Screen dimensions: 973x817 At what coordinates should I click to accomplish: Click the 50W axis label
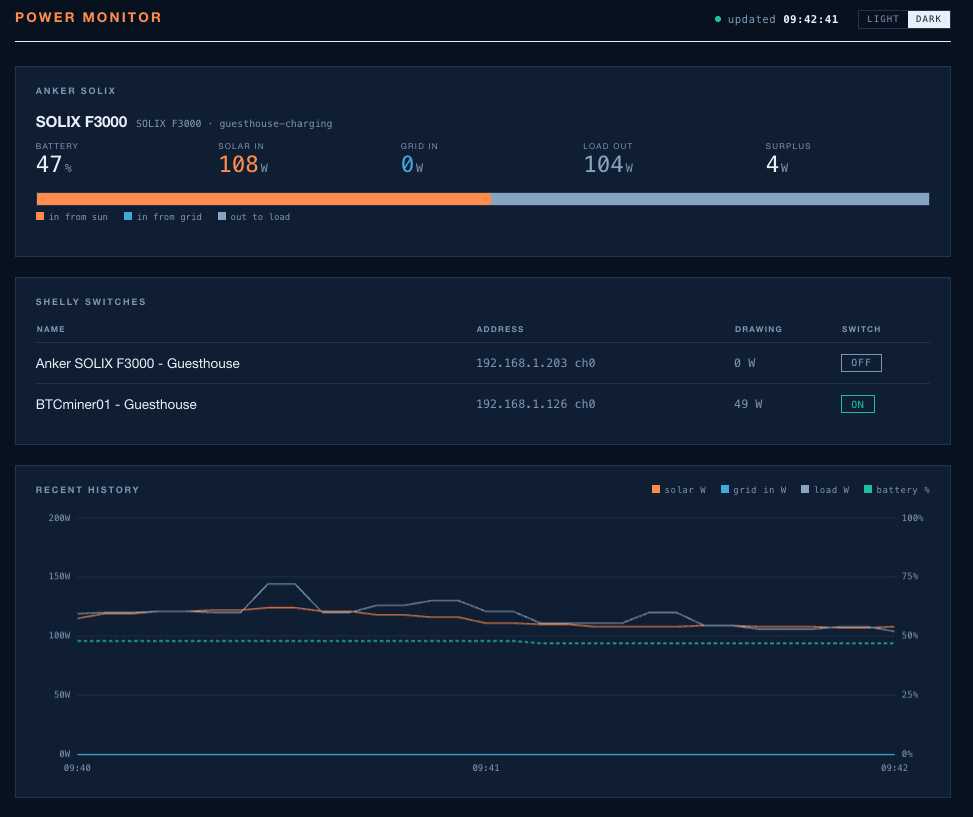[62, 695]
